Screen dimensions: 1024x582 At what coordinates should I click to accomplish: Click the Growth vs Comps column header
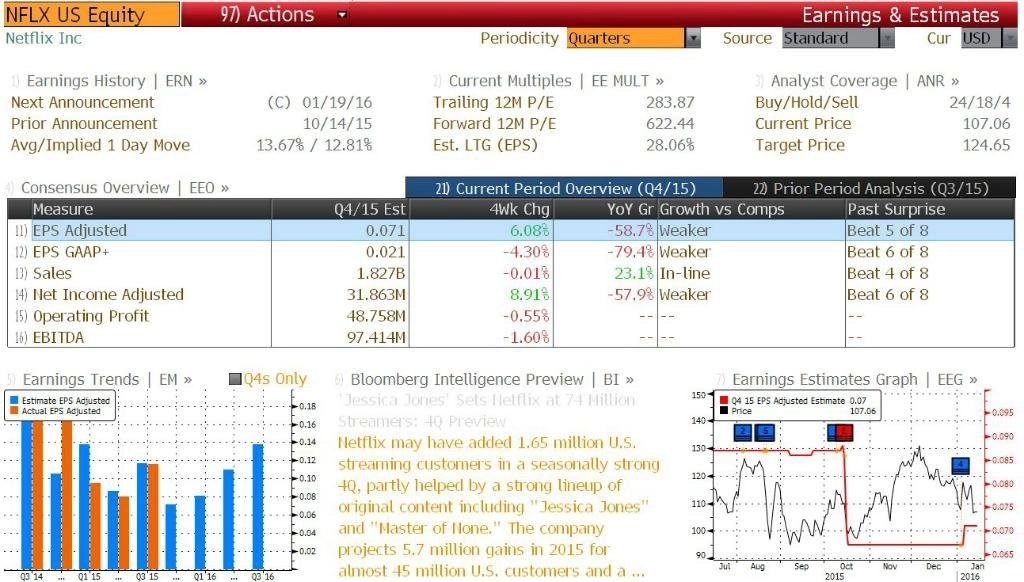[750, 210]
